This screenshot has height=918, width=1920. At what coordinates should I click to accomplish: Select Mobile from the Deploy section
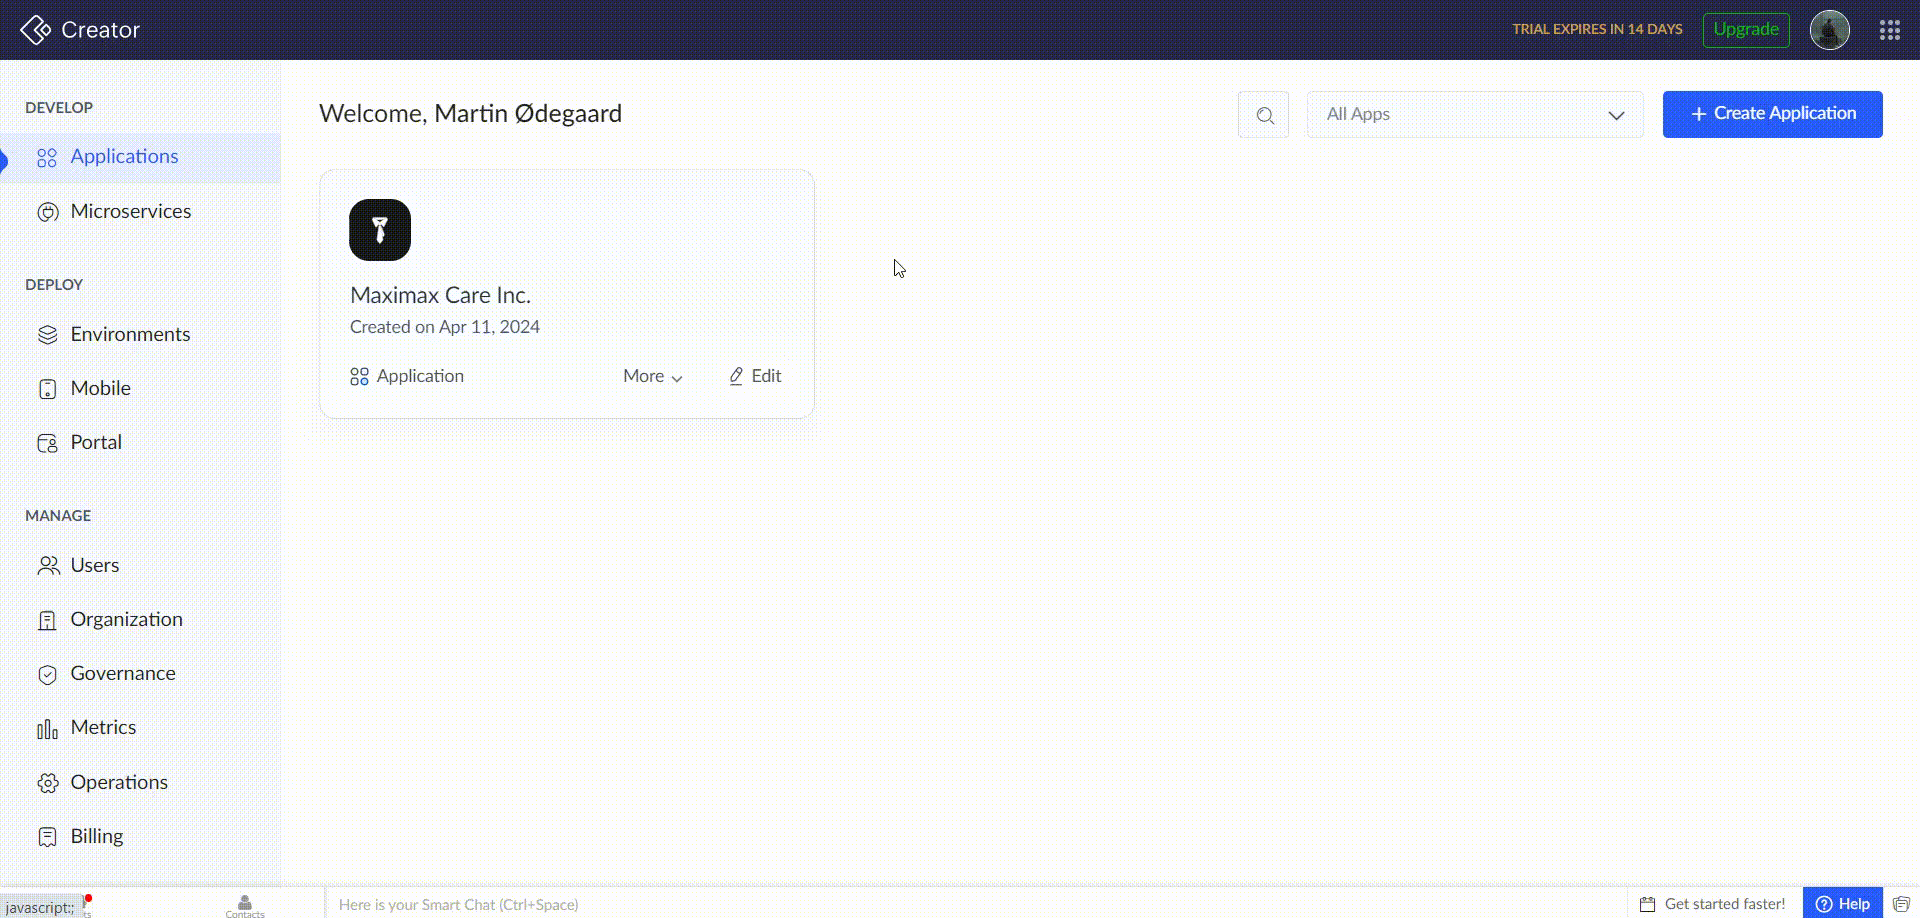(x=100, y=388)
